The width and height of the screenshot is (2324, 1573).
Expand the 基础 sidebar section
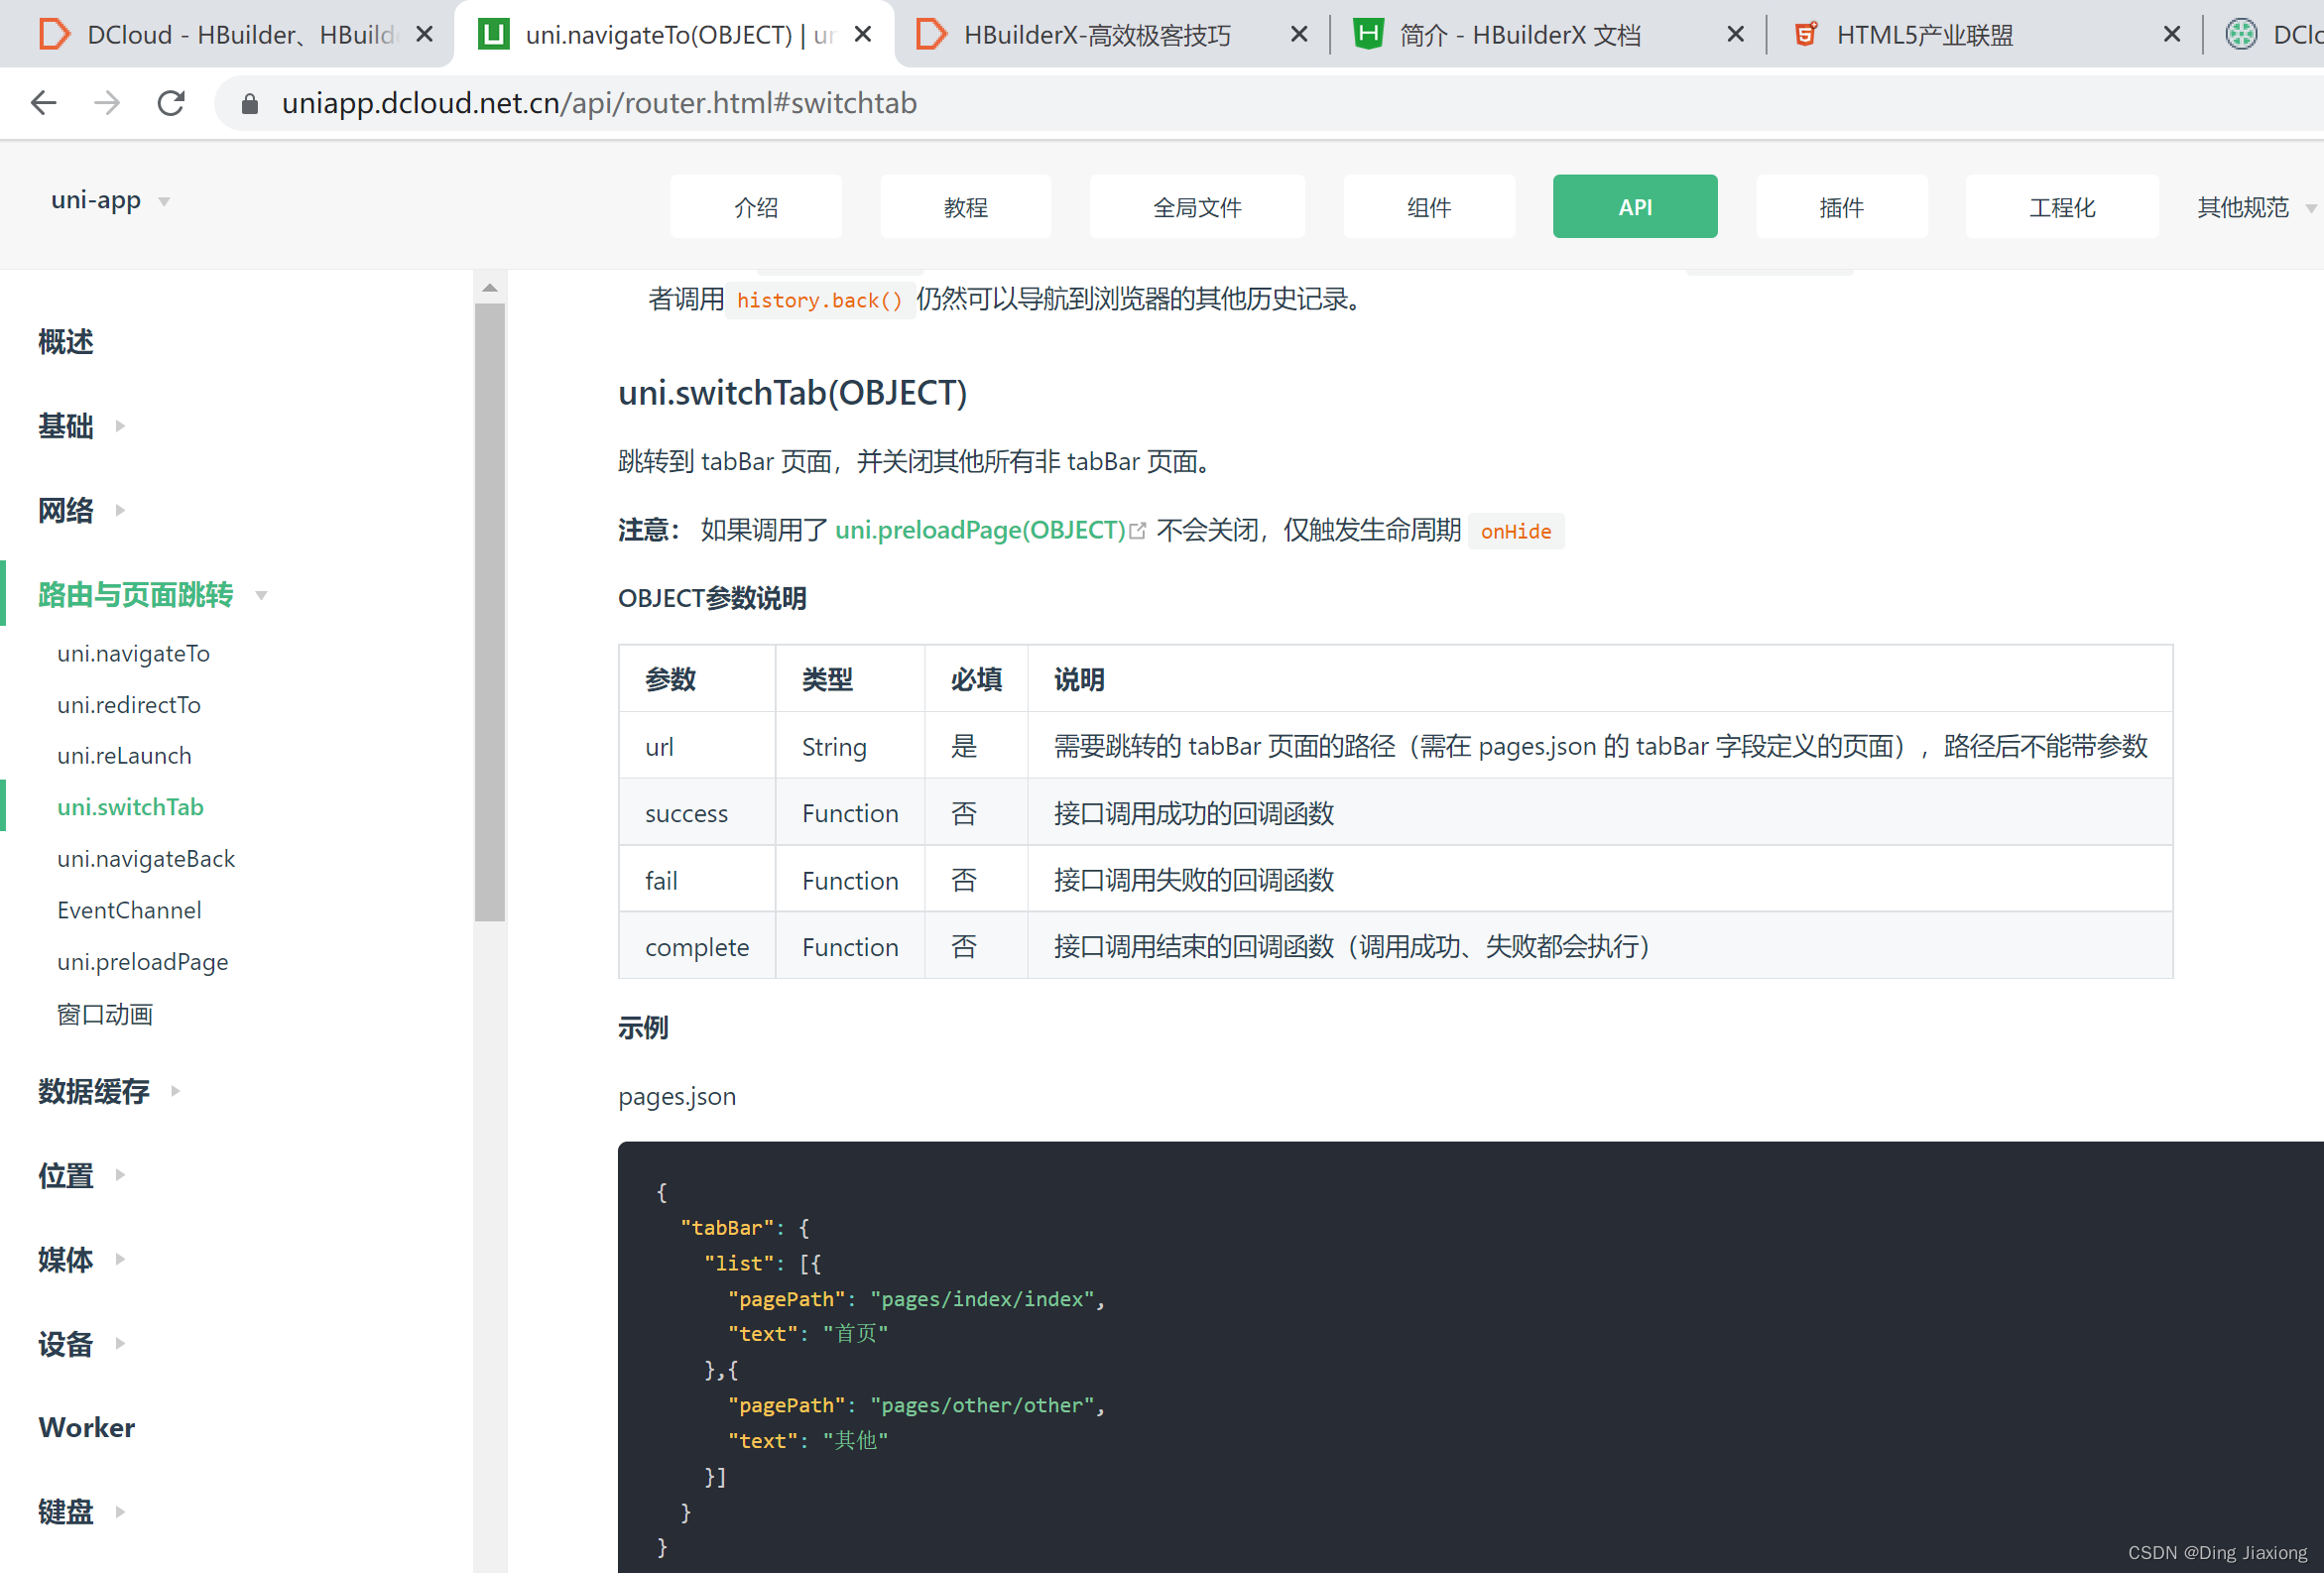tap(81, 426)
